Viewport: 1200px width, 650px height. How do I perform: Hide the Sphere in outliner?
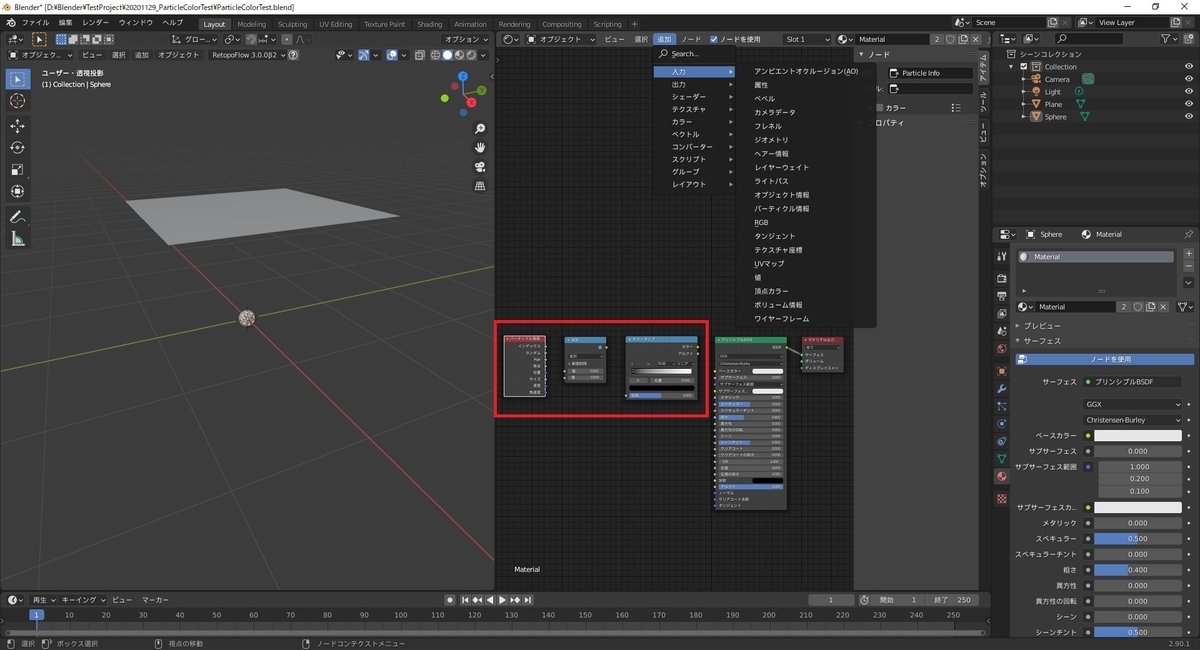(x=1188, y=117)
